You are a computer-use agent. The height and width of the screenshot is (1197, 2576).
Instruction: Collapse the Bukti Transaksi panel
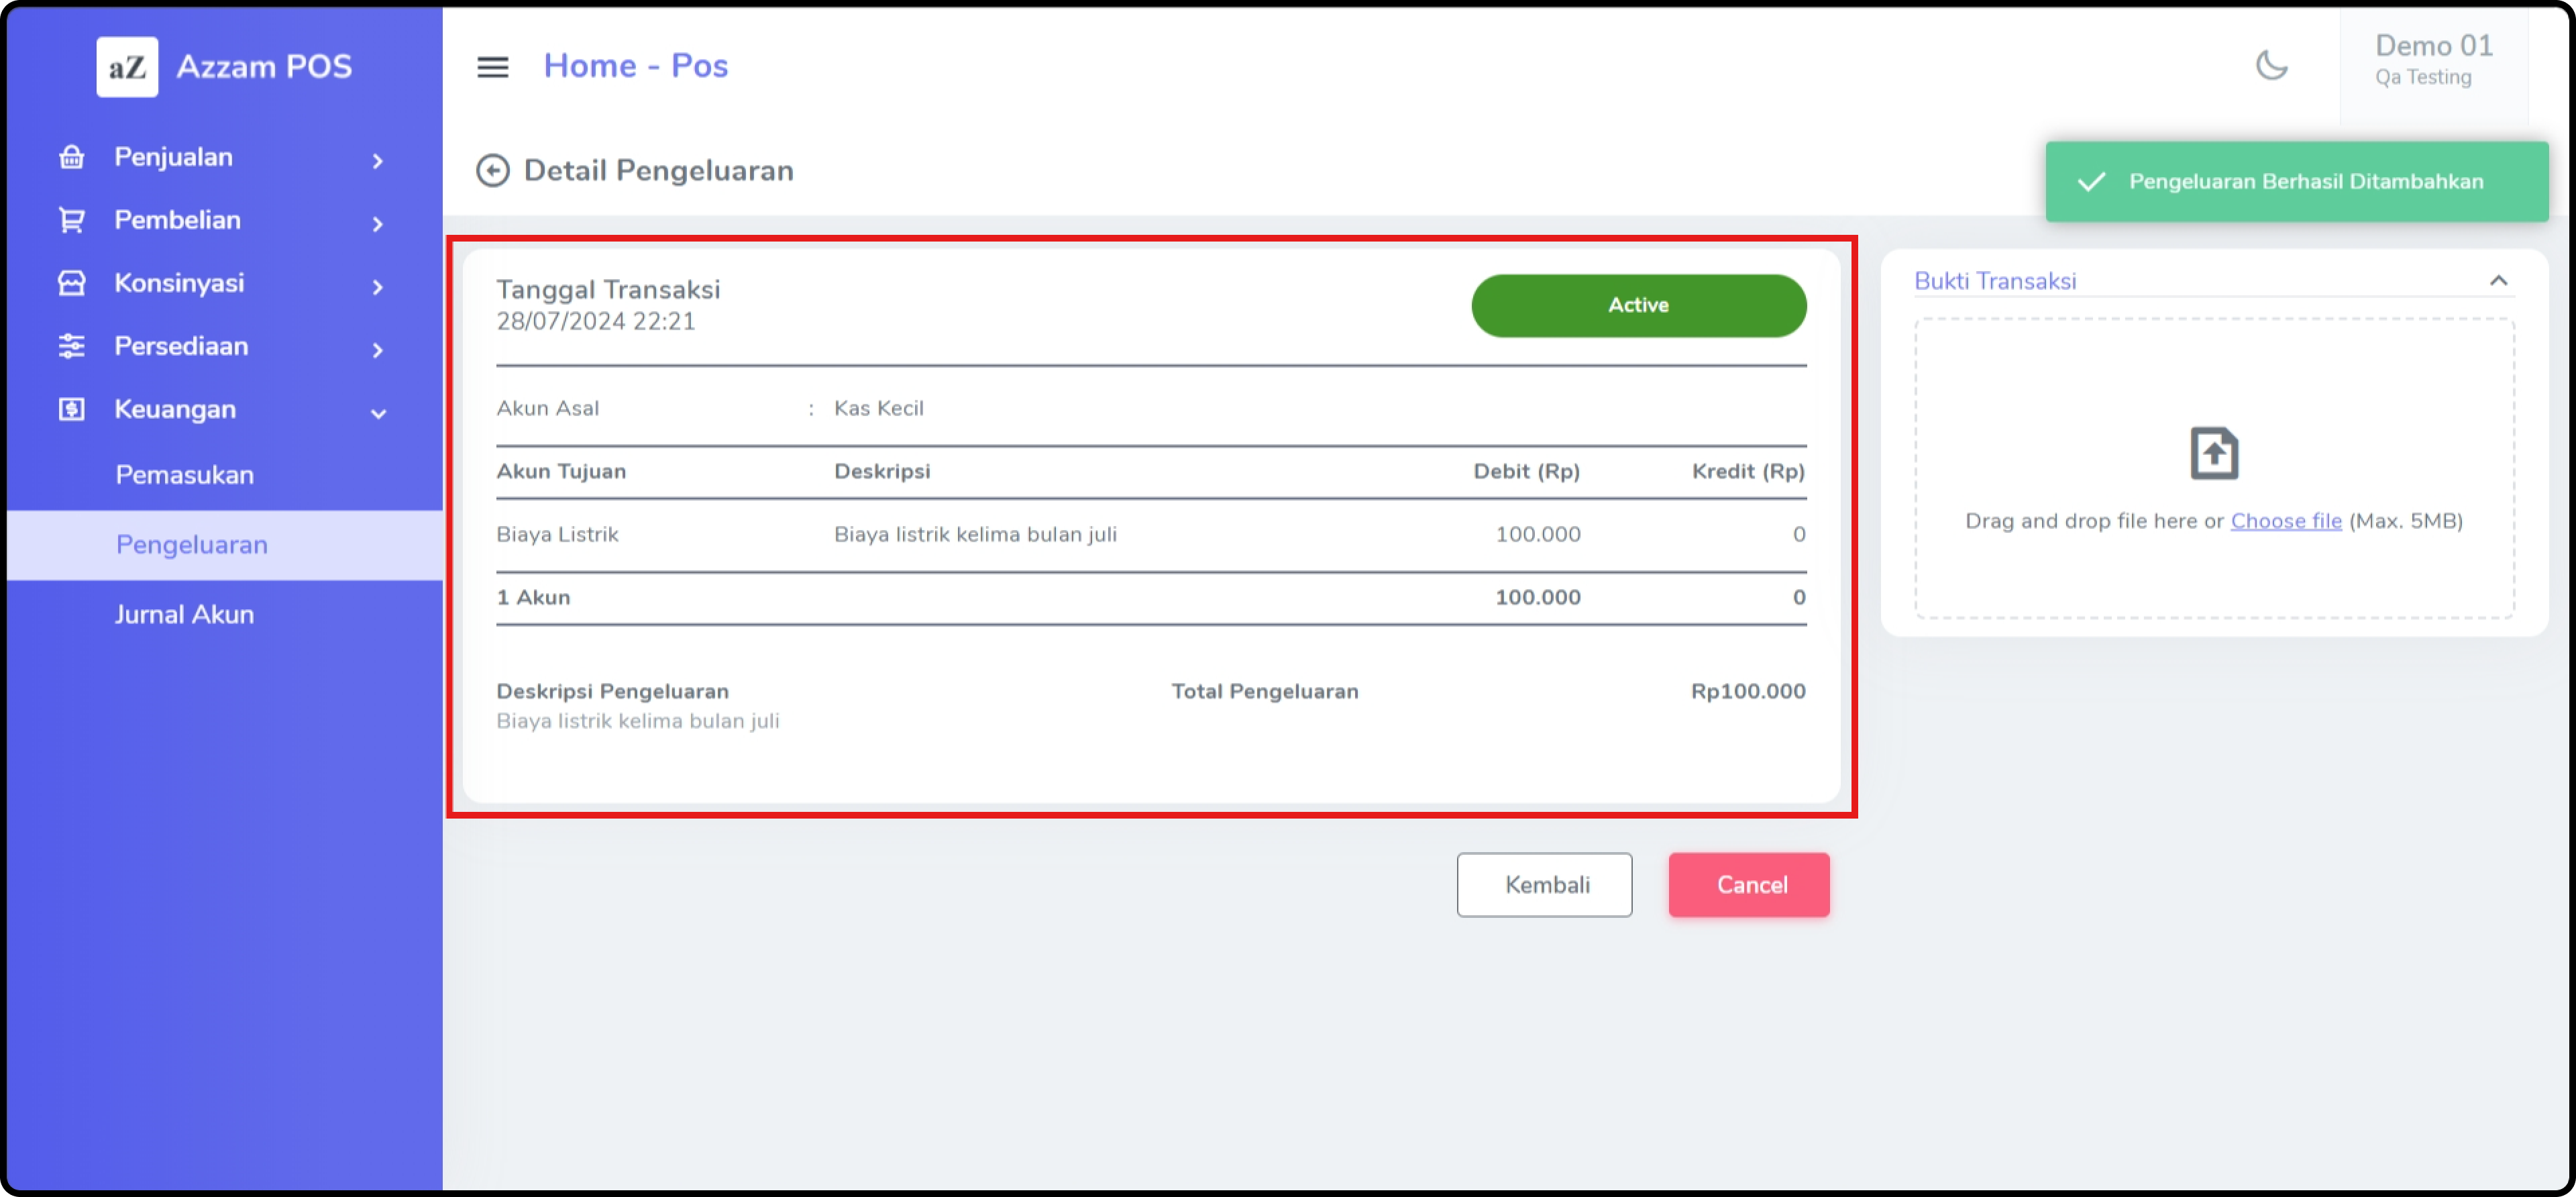click(x=2497, y=281)
